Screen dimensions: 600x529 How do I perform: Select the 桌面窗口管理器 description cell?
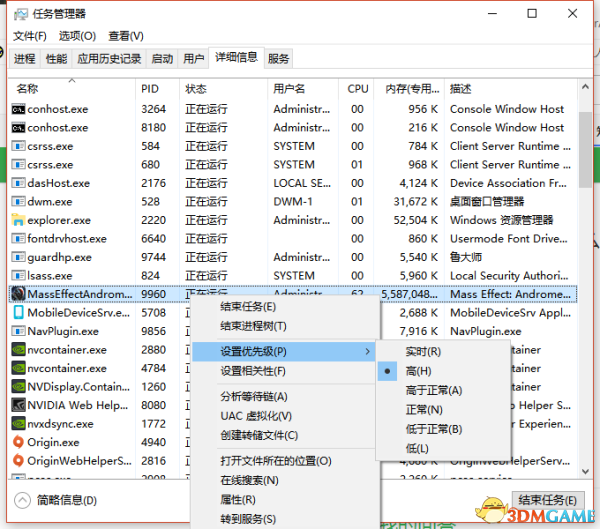pyautogui.click(x=487, y=202)
